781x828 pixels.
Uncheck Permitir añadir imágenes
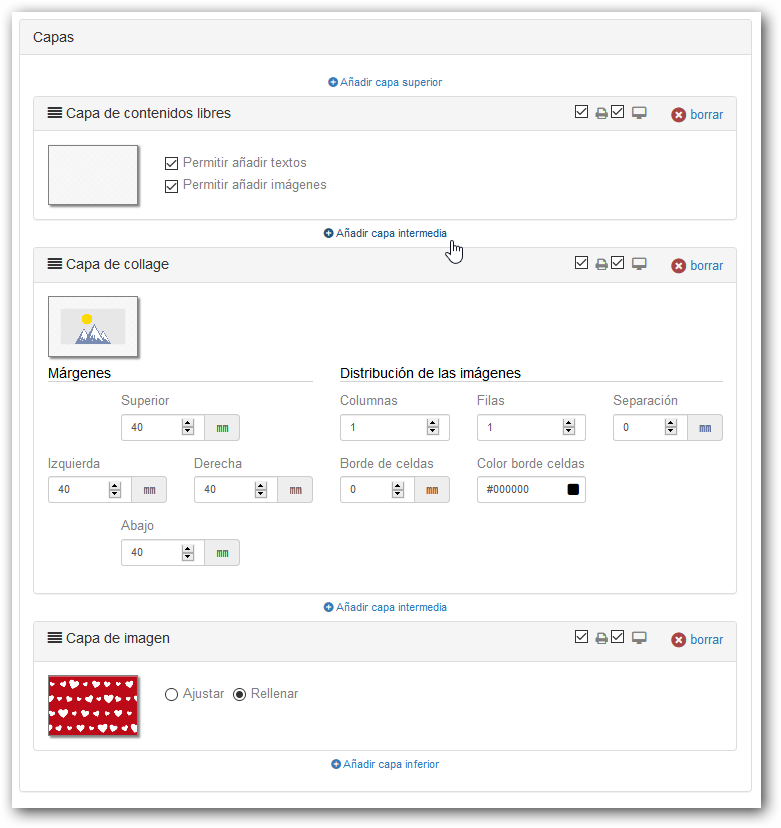click(x=172, y=186)
